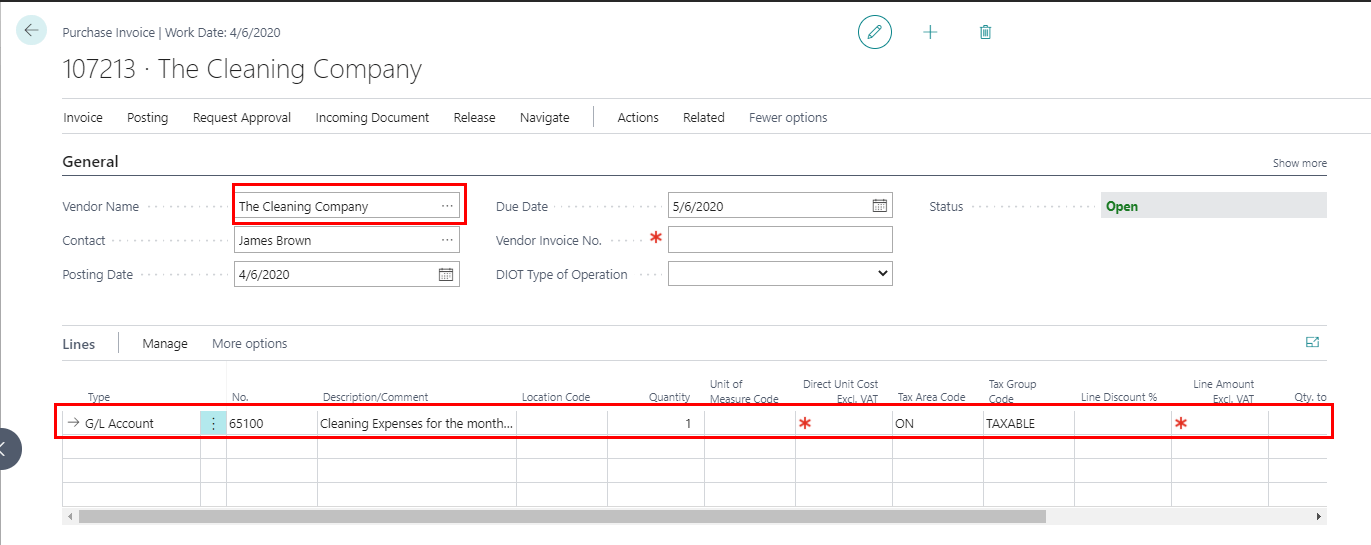Open the Due Date calendar picker

880,206
